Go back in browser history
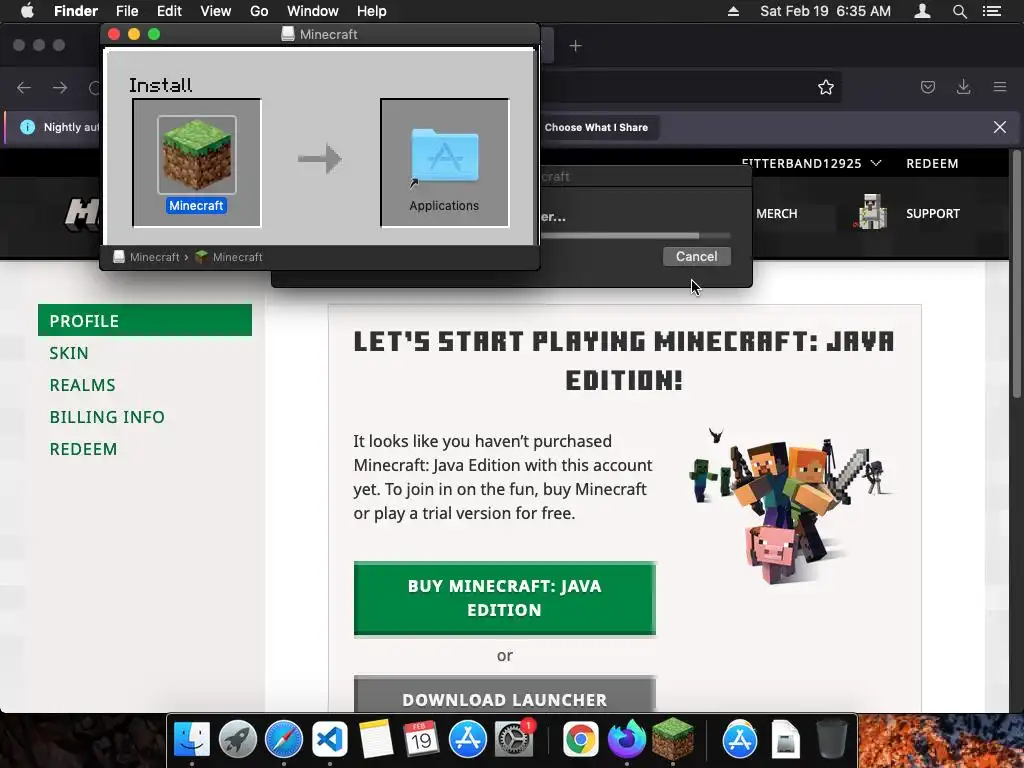Image resolution: width=1024 pixels, height=768 pixels. pos(24,88)
